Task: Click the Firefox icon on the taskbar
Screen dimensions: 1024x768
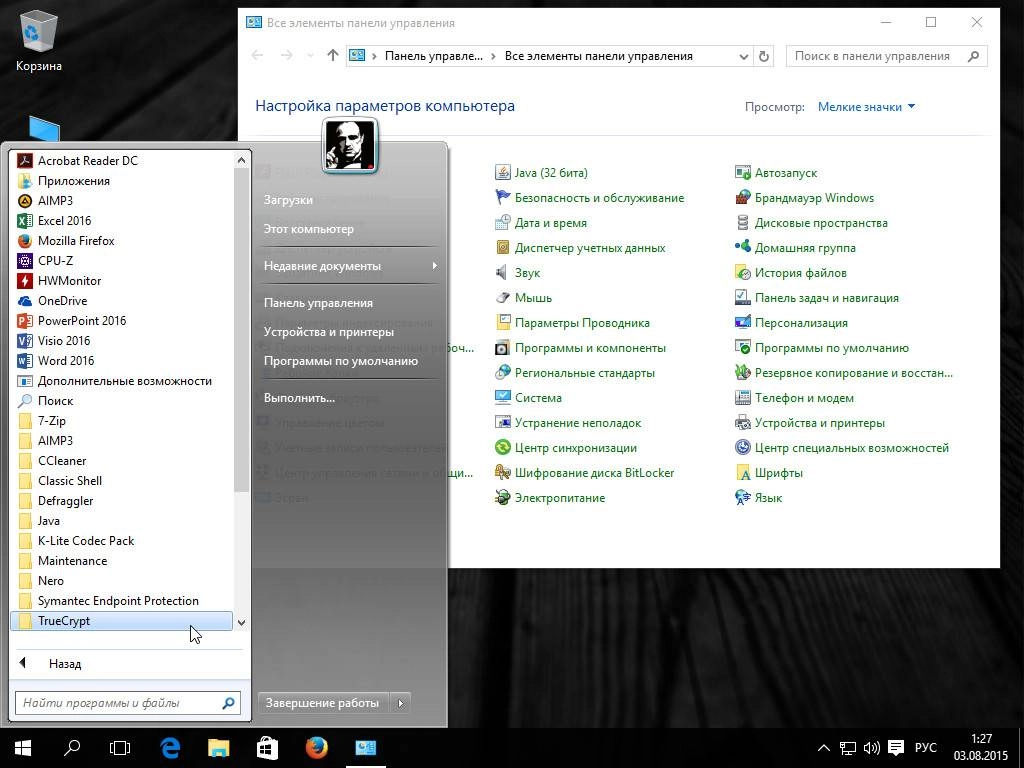Action: pos(316,748)
